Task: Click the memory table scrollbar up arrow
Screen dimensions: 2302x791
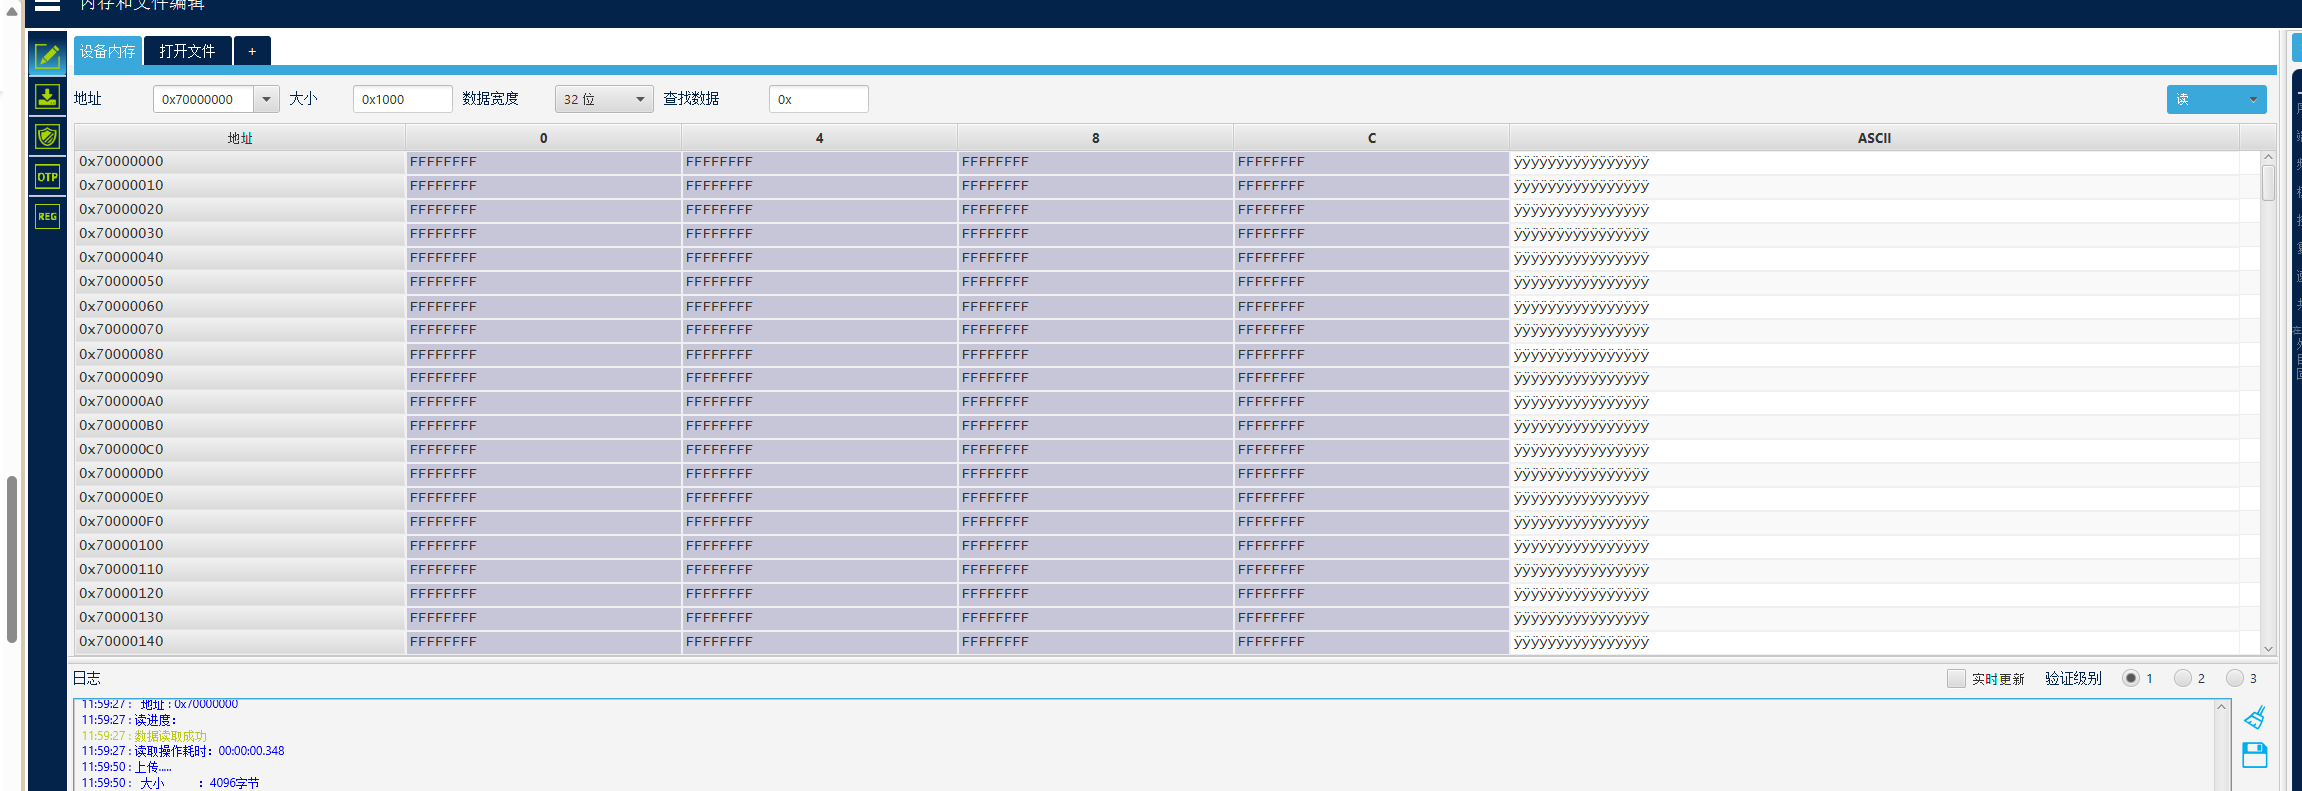Action: 2268,157
